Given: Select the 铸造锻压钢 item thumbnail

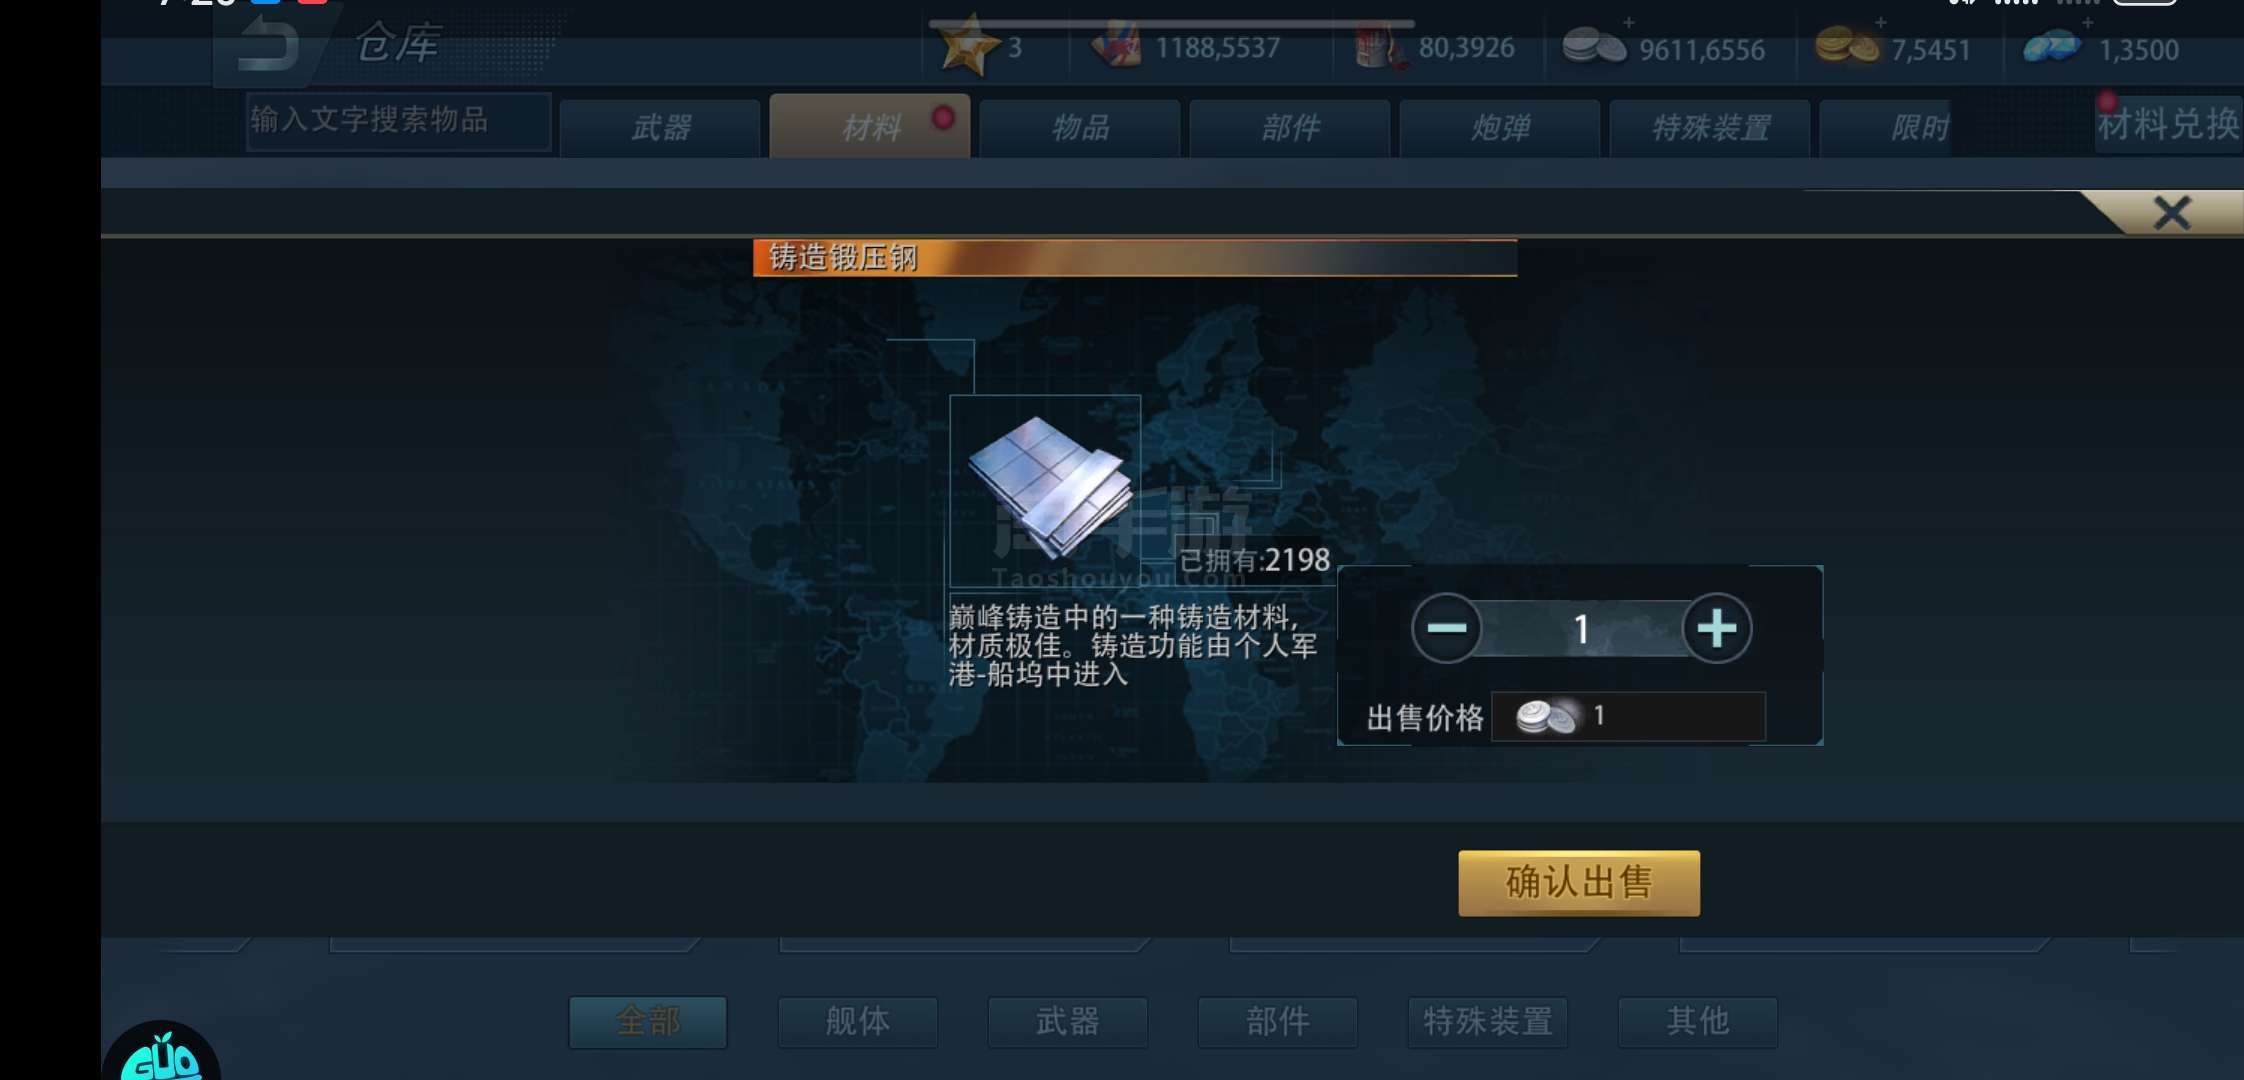Looking at the screenshot, I should tap(1045, 490).
